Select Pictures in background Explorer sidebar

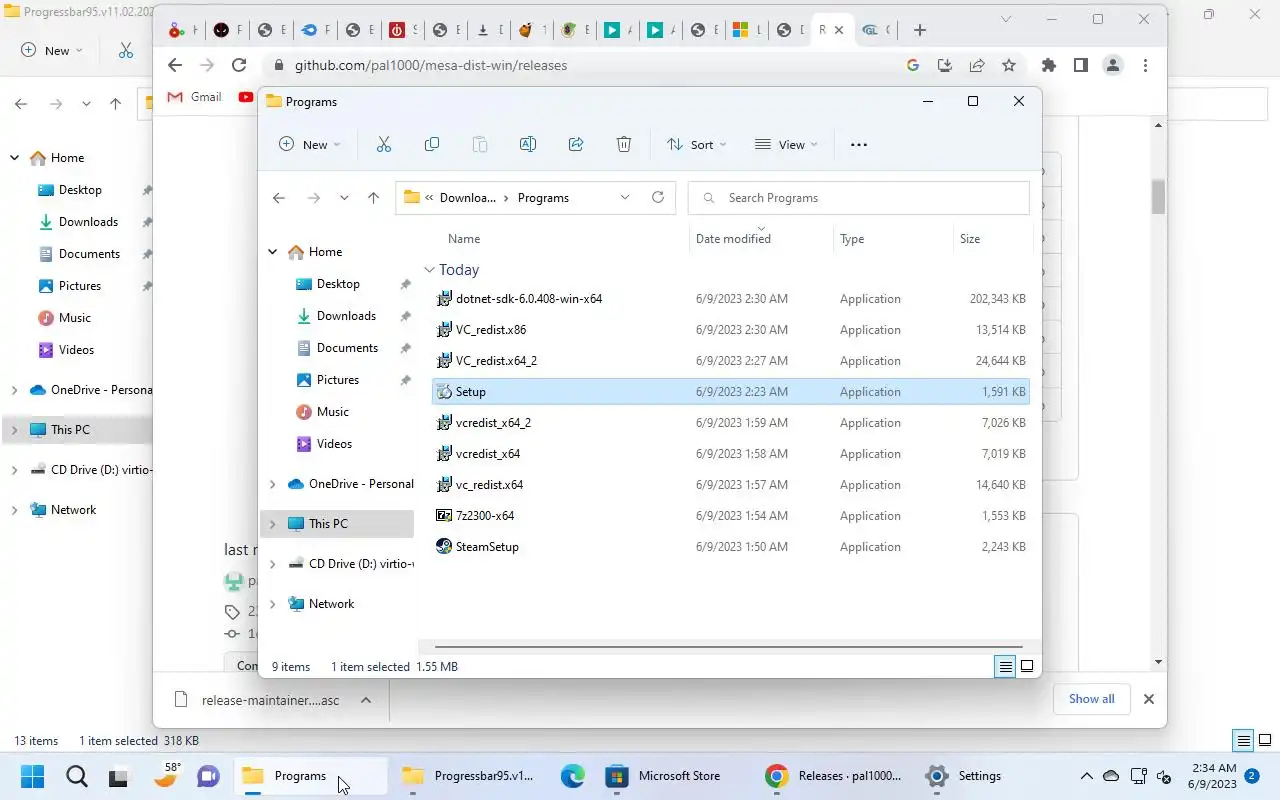click(80, 286)
